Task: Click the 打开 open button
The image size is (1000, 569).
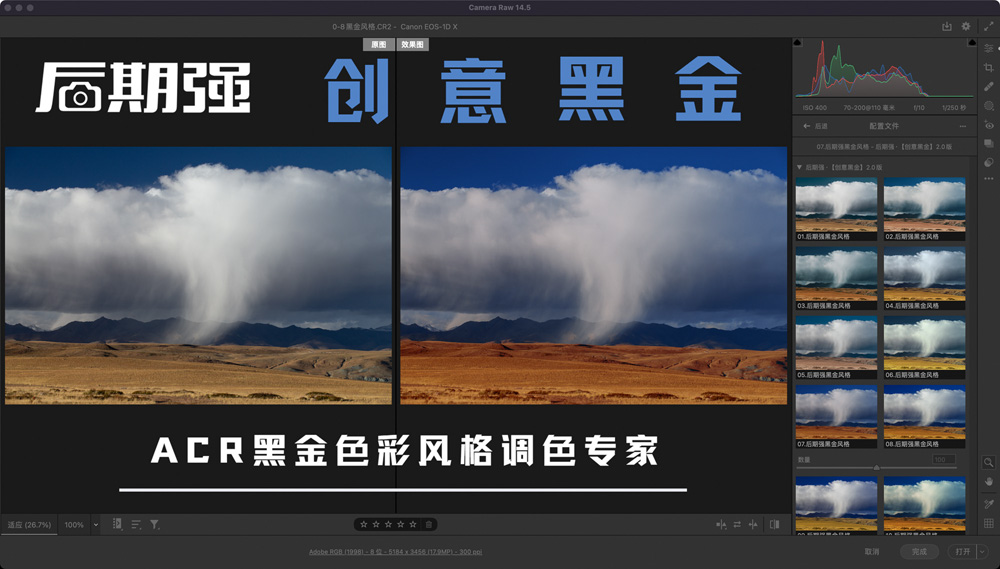Action: coord(963,552)
